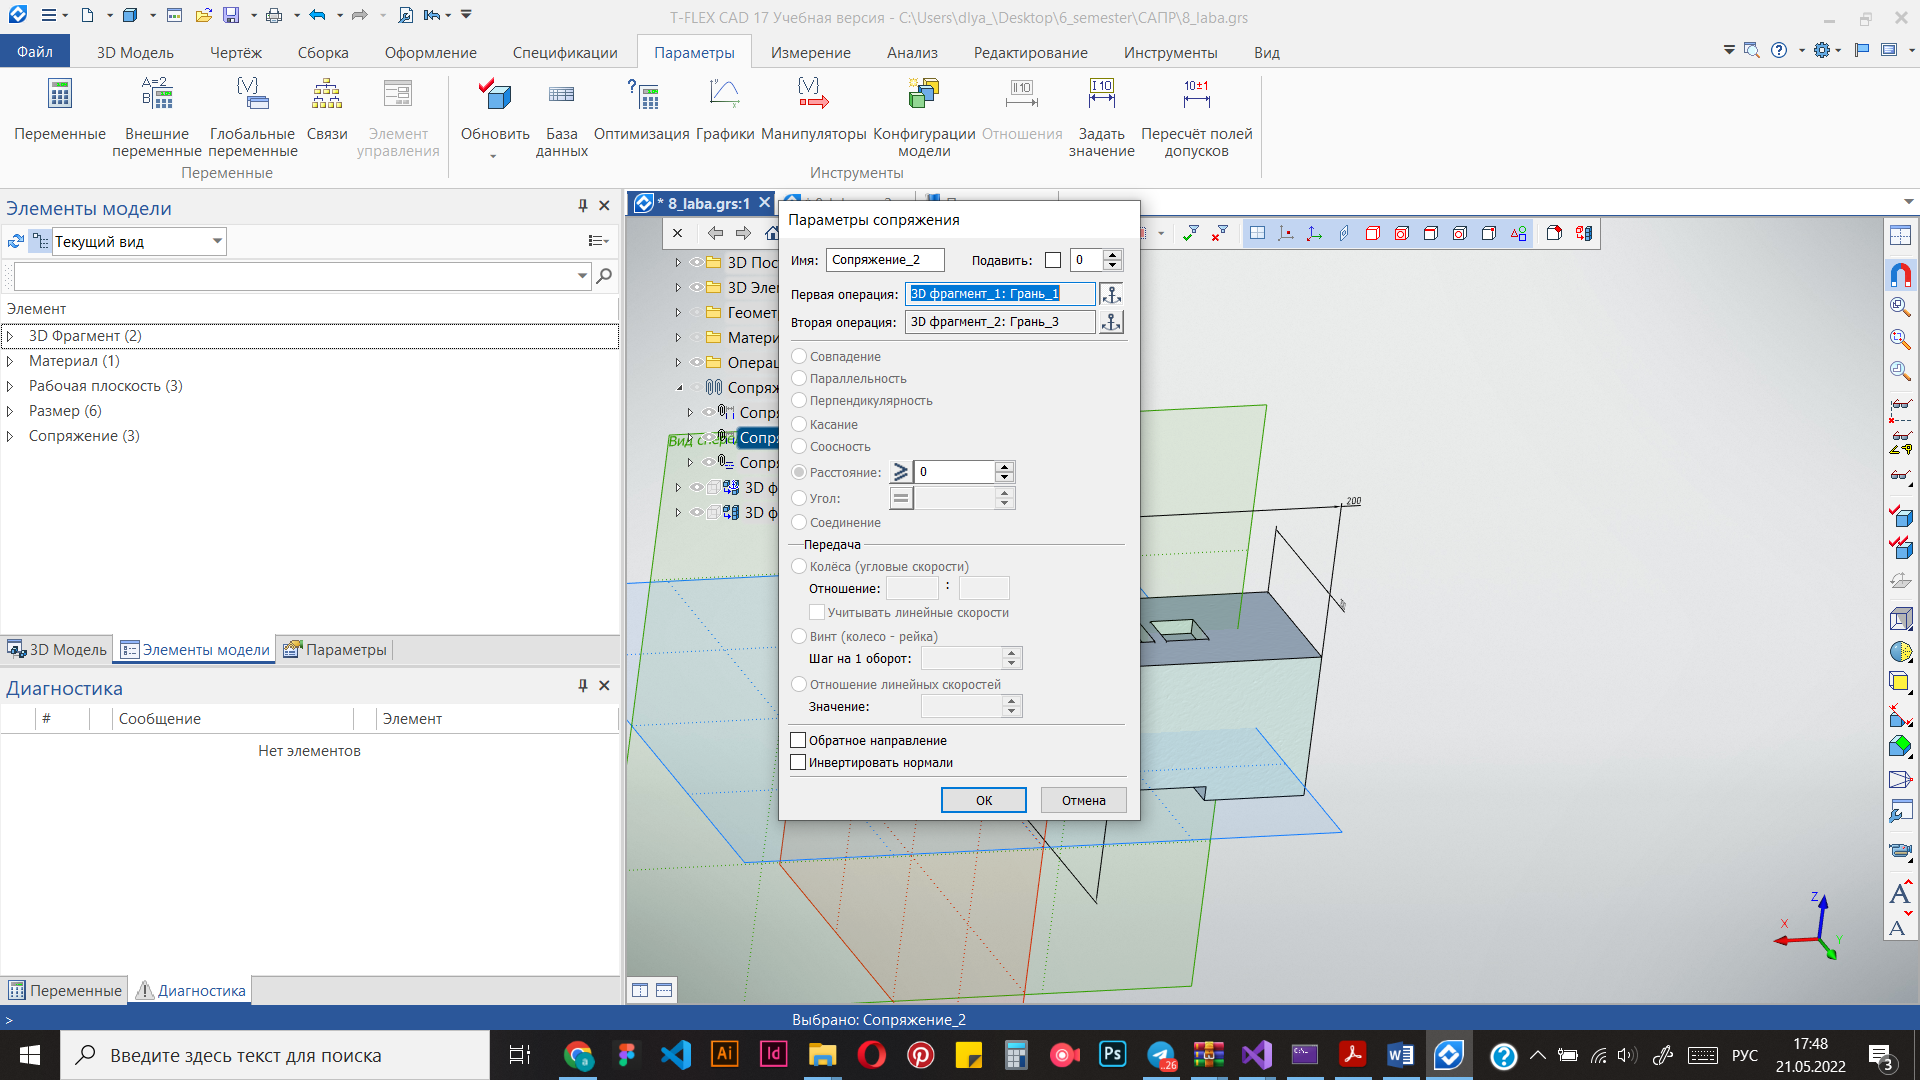Refresh the model elements list icon
This screenshot has height=1080, width=1920.
pyautogui.click(x=15, y=241)
